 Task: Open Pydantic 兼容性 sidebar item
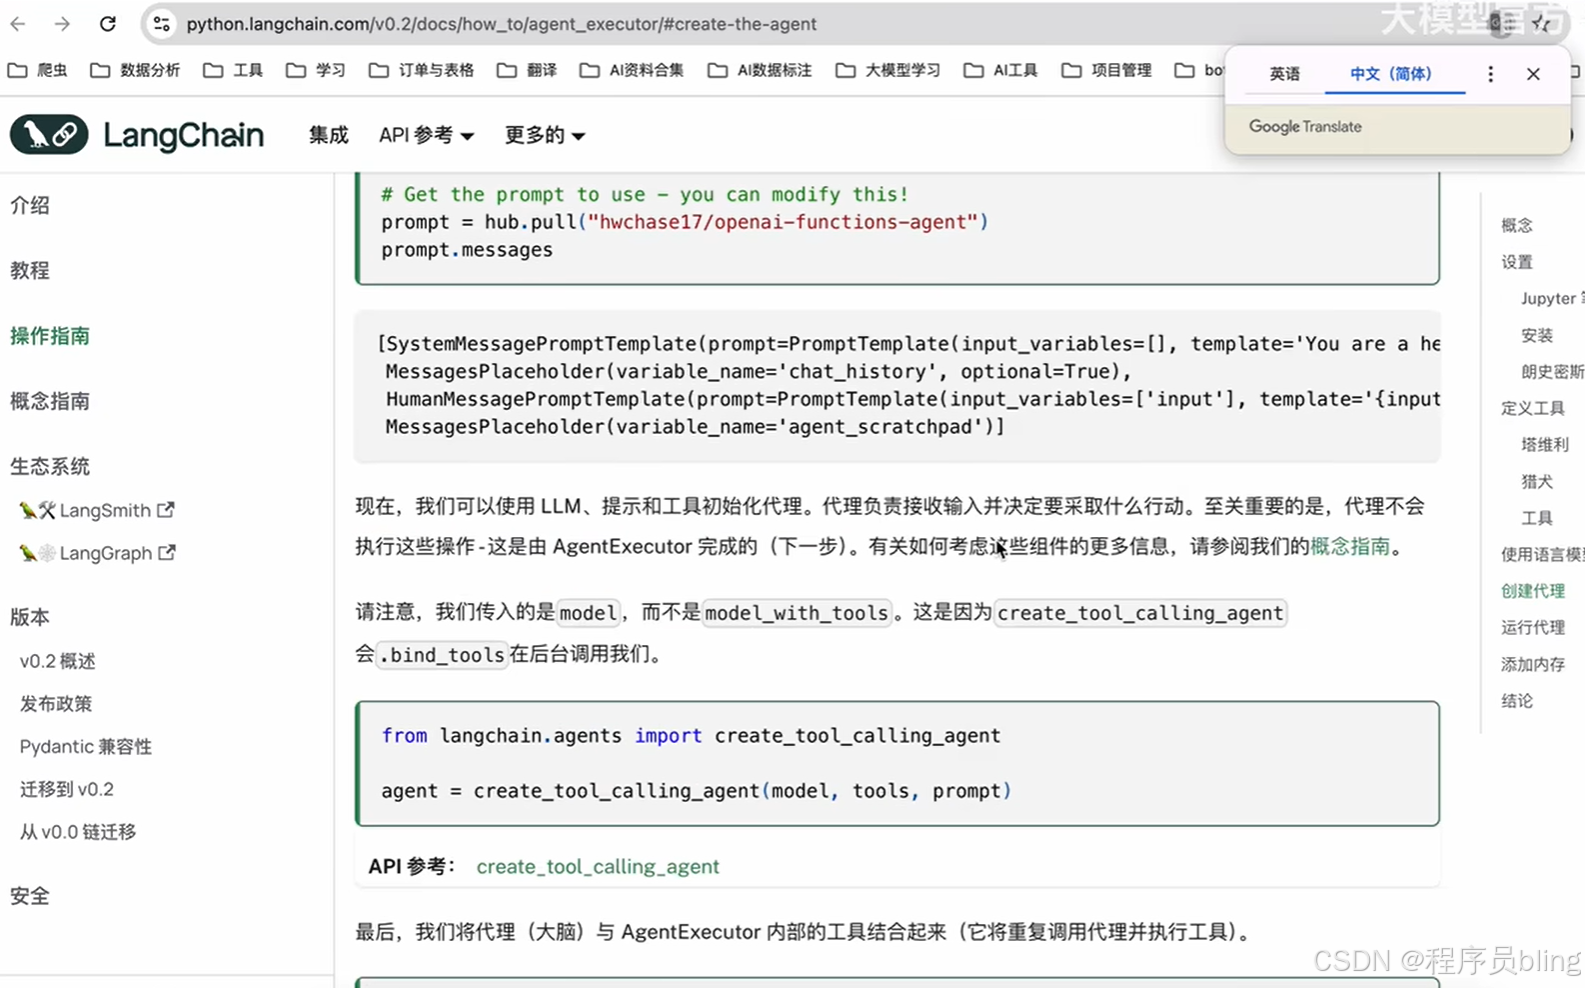click(86, 747)
